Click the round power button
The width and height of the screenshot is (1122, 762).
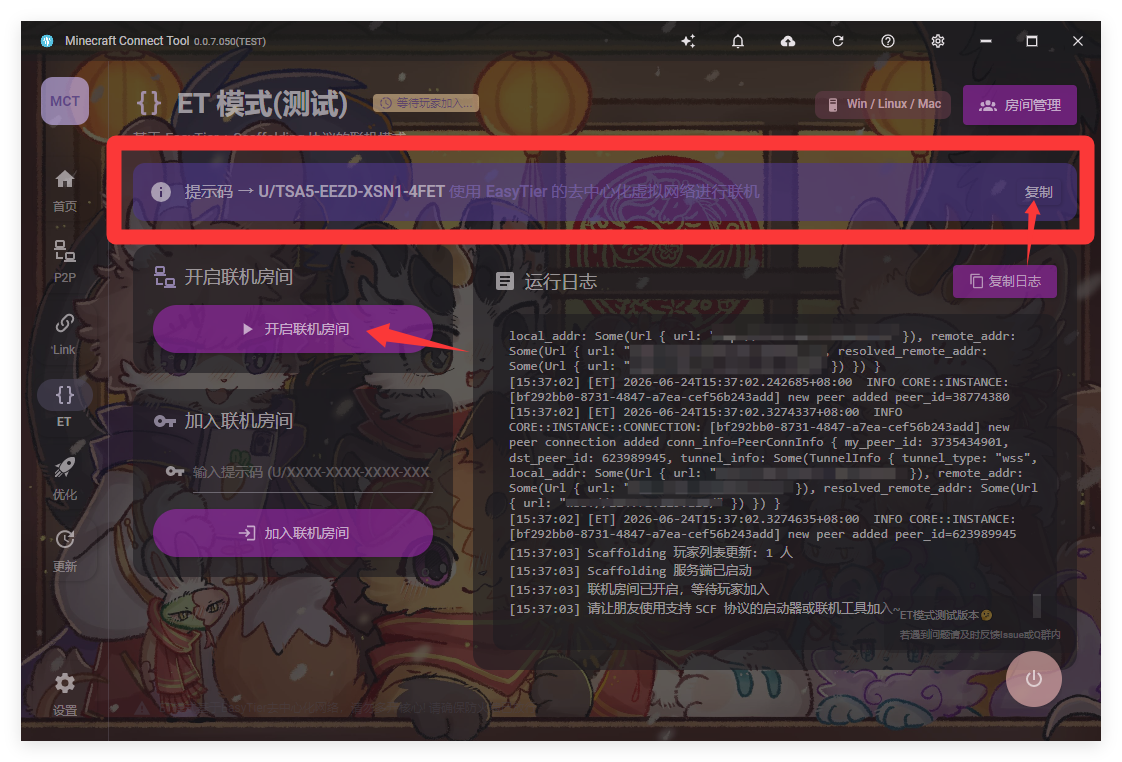[1033, 678]
